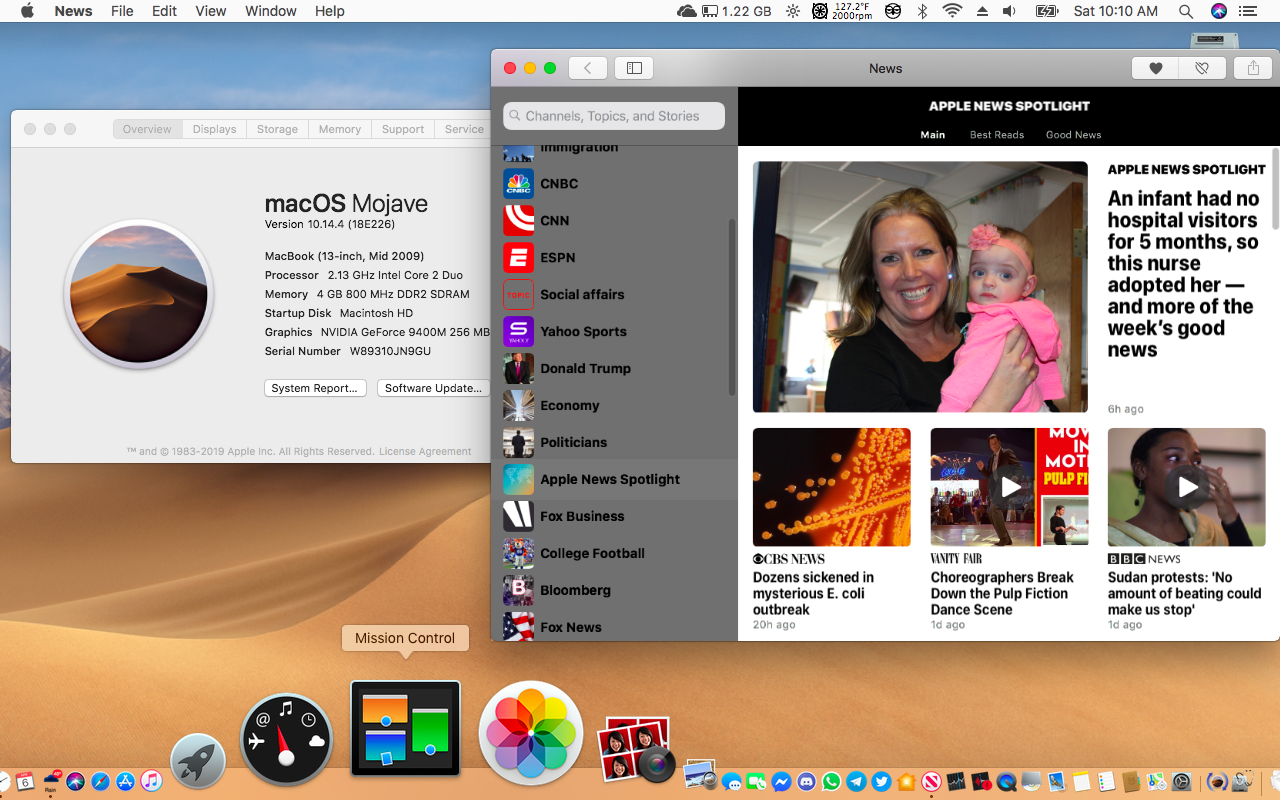
Task: Toggle the News sidebar button
Action: click(634, 68)
